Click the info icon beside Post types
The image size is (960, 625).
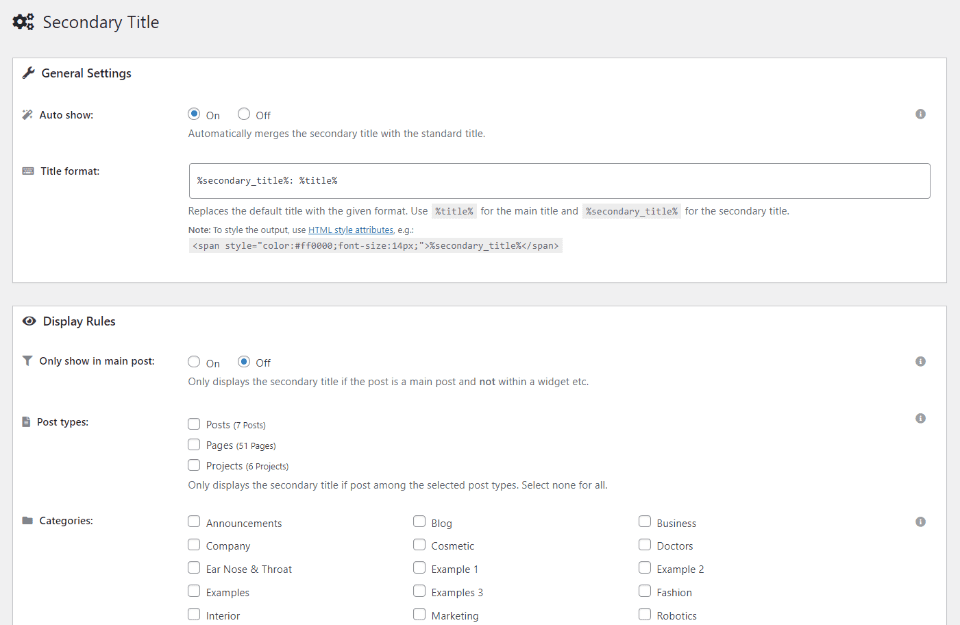coord(920,419)
